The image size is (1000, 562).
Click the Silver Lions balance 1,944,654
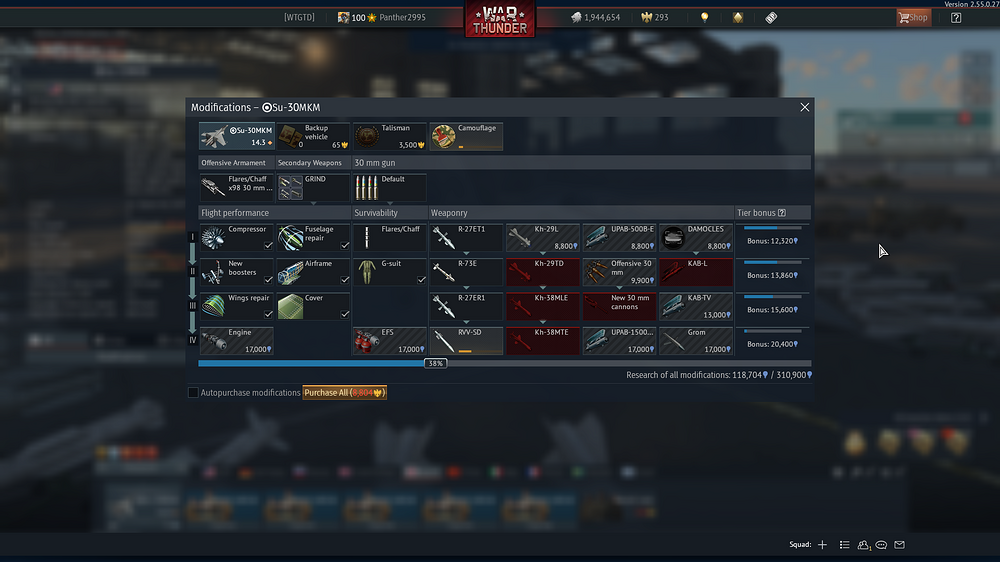(x=596, y=17)
